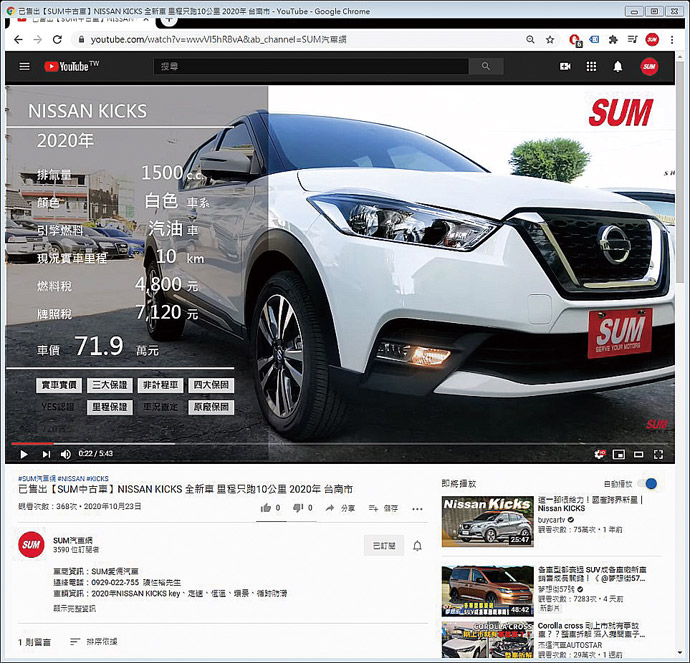Open YouTube notifications bell

point(618,66)
